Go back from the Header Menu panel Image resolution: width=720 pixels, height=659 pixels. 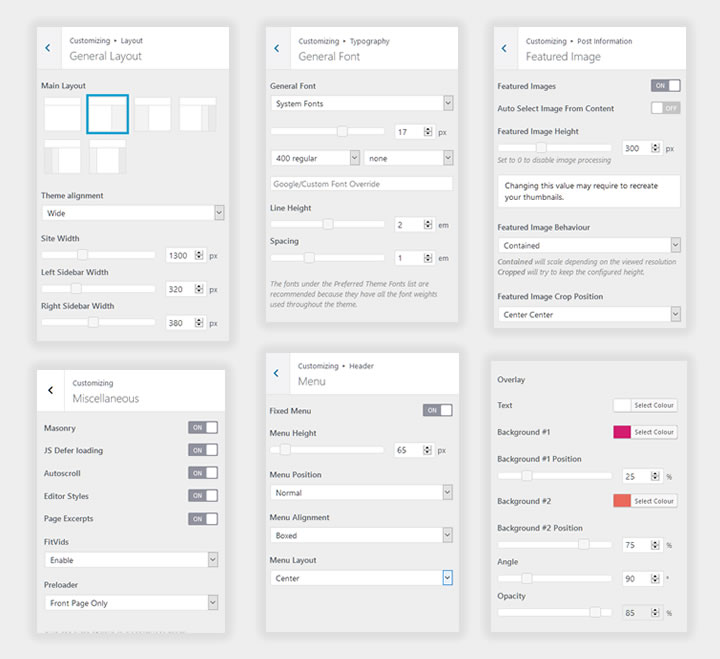[277, 373]
